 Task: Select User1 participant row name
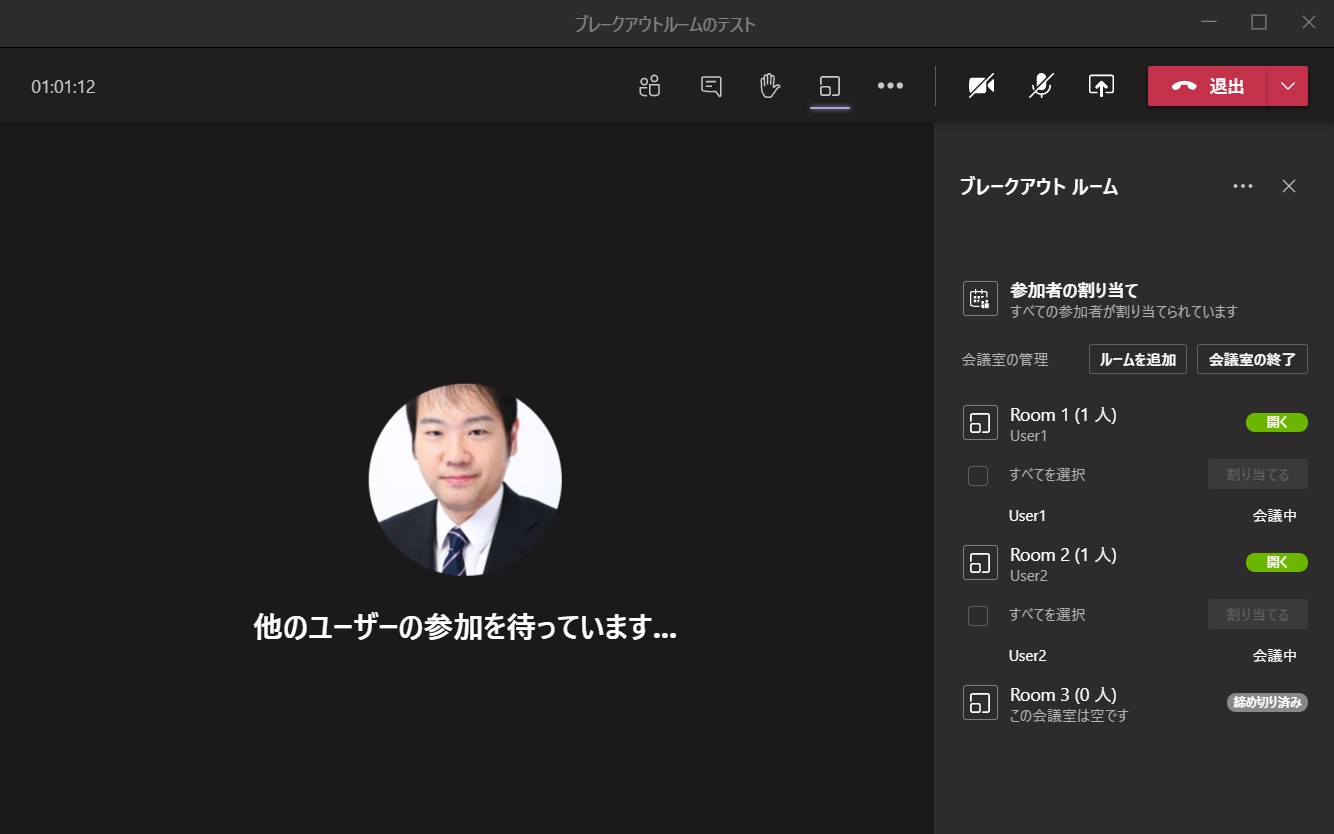(x=1027, y=516)
